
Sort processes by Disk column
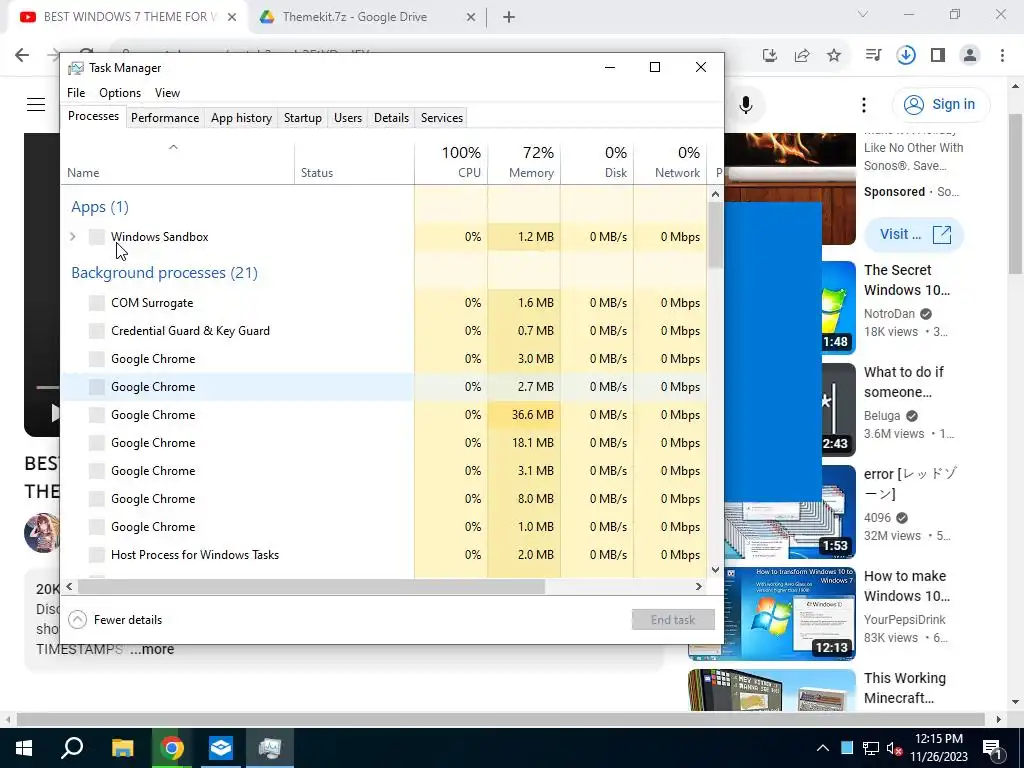tap(597, 162)
